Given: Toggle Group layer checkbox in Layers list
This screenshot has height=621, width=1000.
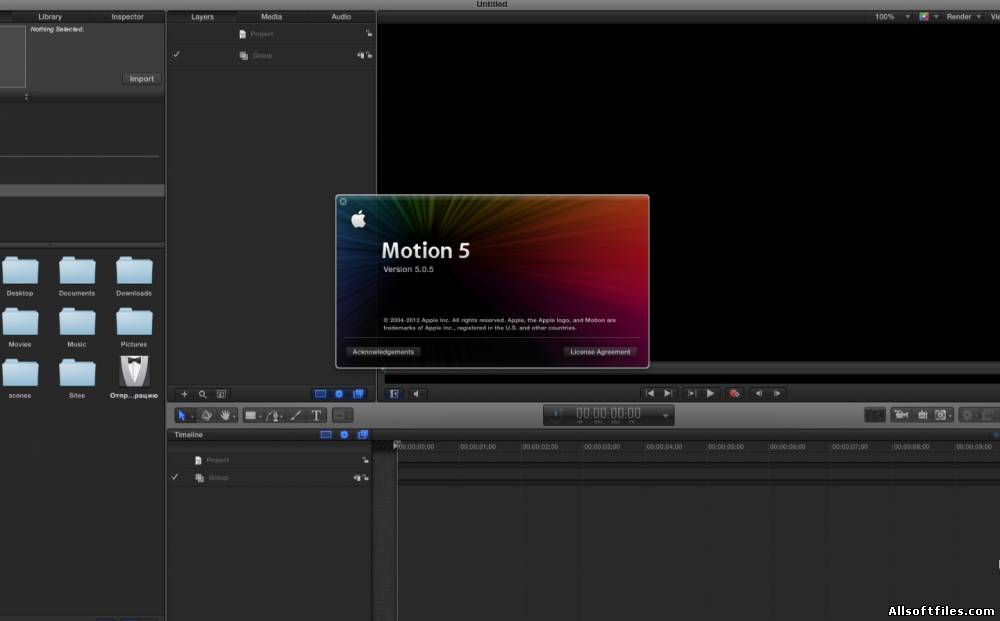Looking at the screenshot, I should (x=176, y=55).
